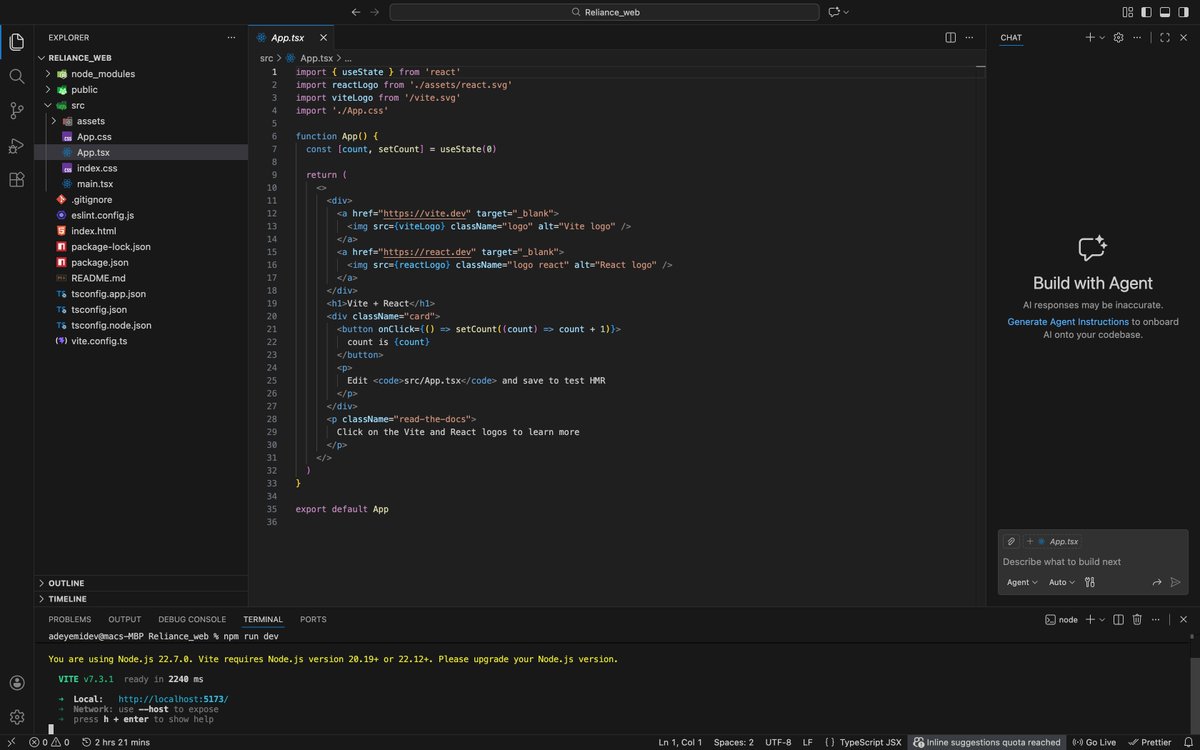1200x750 pixels.
Task: Select the Run and Debug icon
Action: pyautogui.click(x=16, y=146)
